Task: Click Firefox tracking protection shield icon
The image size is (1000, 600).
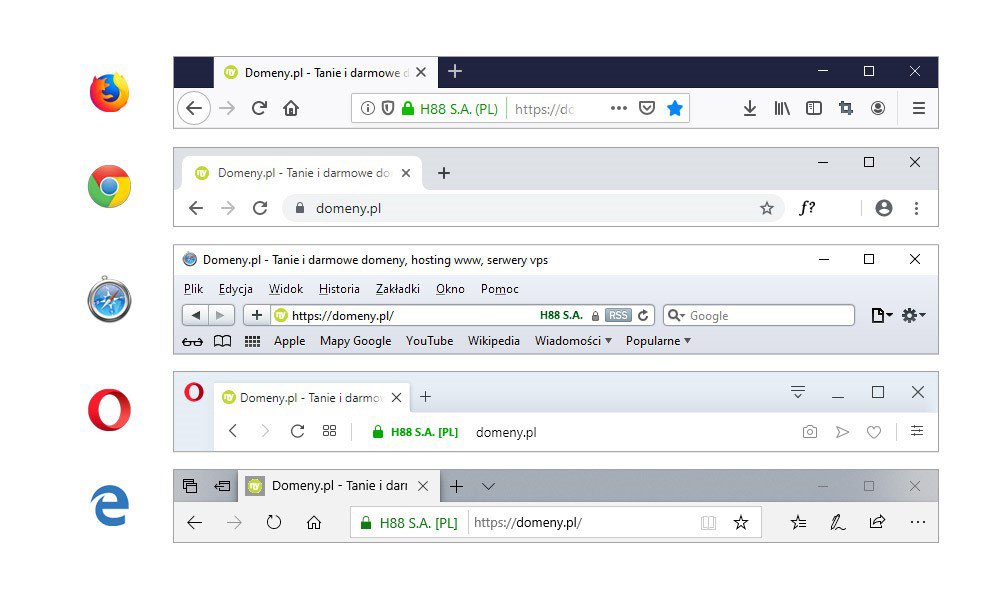Action: [x=388, y=108]
